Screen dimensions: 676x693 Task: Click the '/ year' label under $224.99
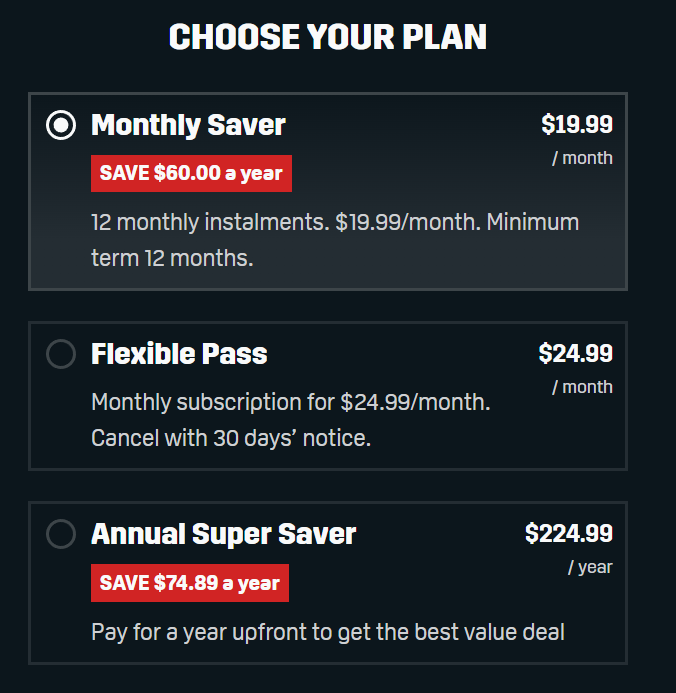tap(590, 567)
